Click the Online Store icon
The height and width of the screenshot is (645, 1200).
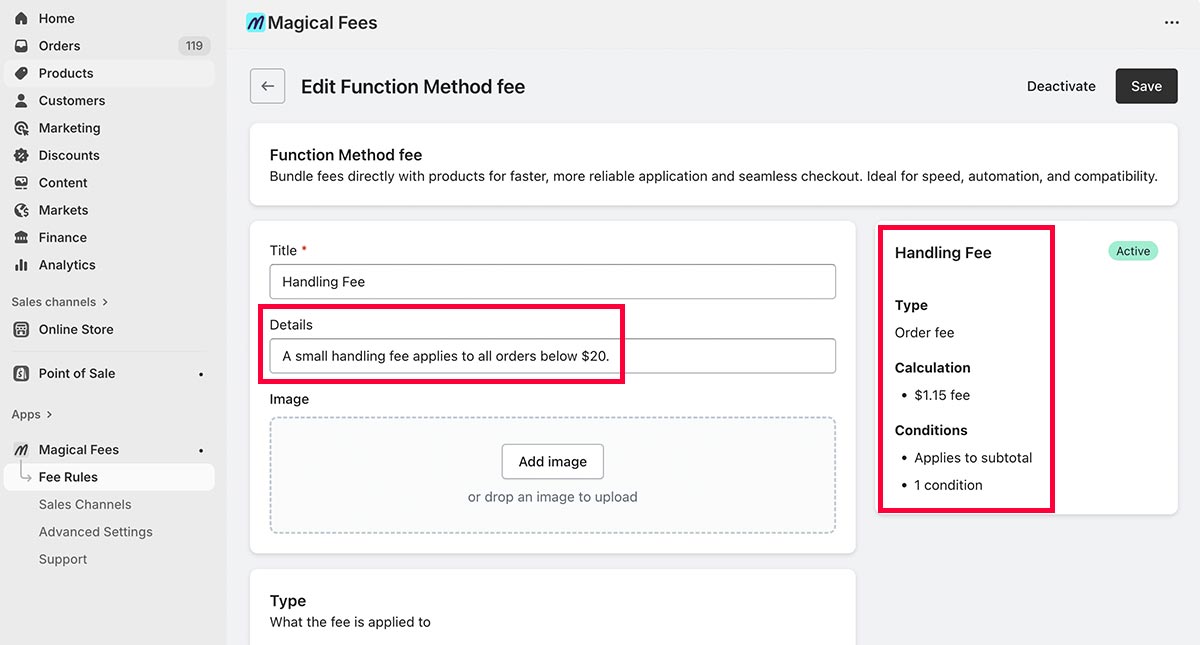[x=21, y=330]
